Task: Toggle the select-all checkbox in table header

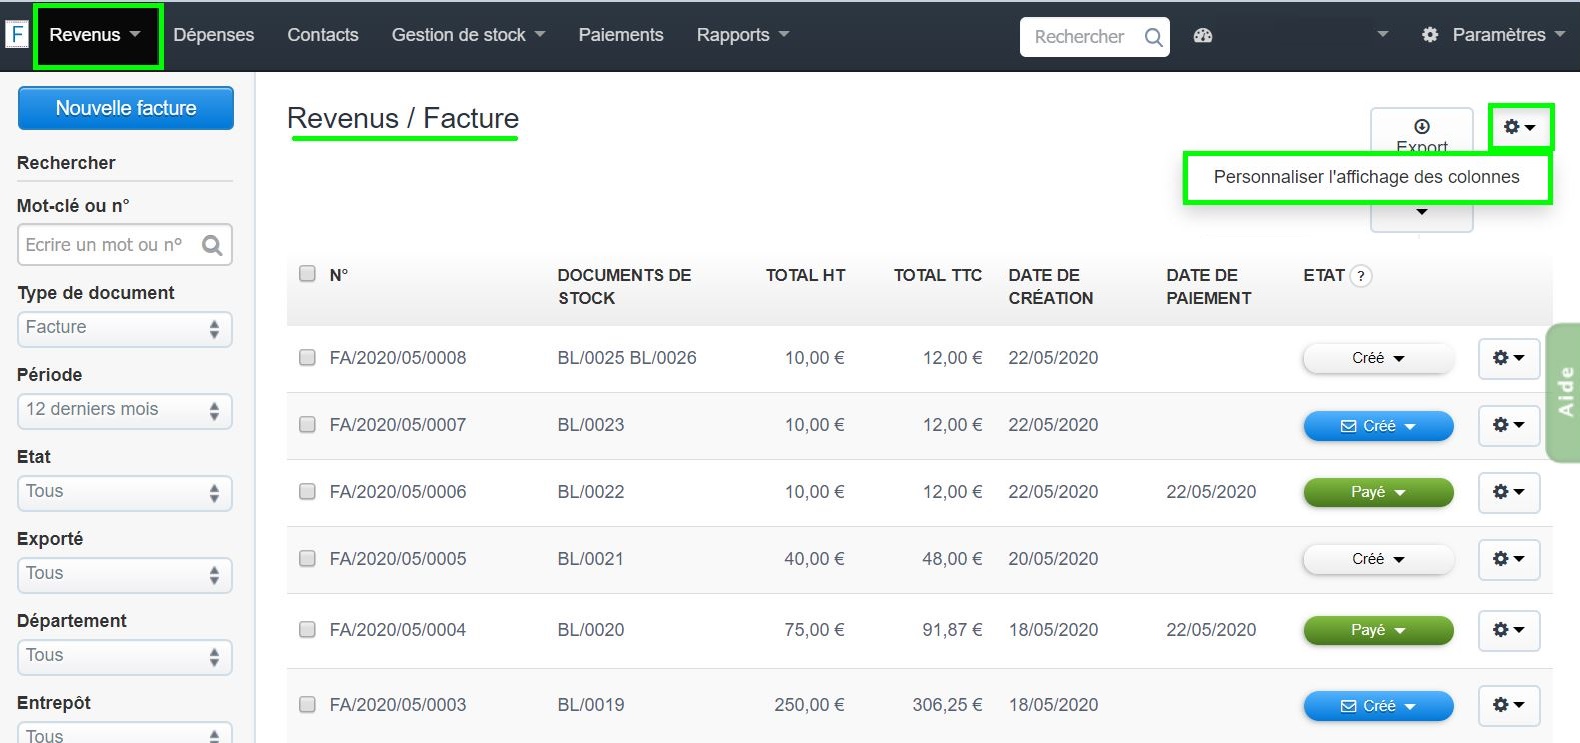Action: point(307,274)
